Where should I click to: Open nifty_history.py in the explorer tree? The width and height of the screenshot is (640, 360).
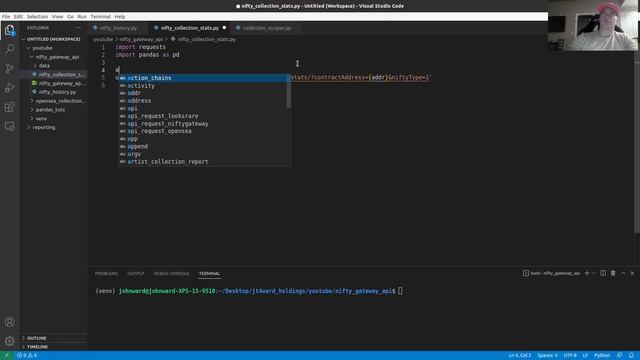54,92
